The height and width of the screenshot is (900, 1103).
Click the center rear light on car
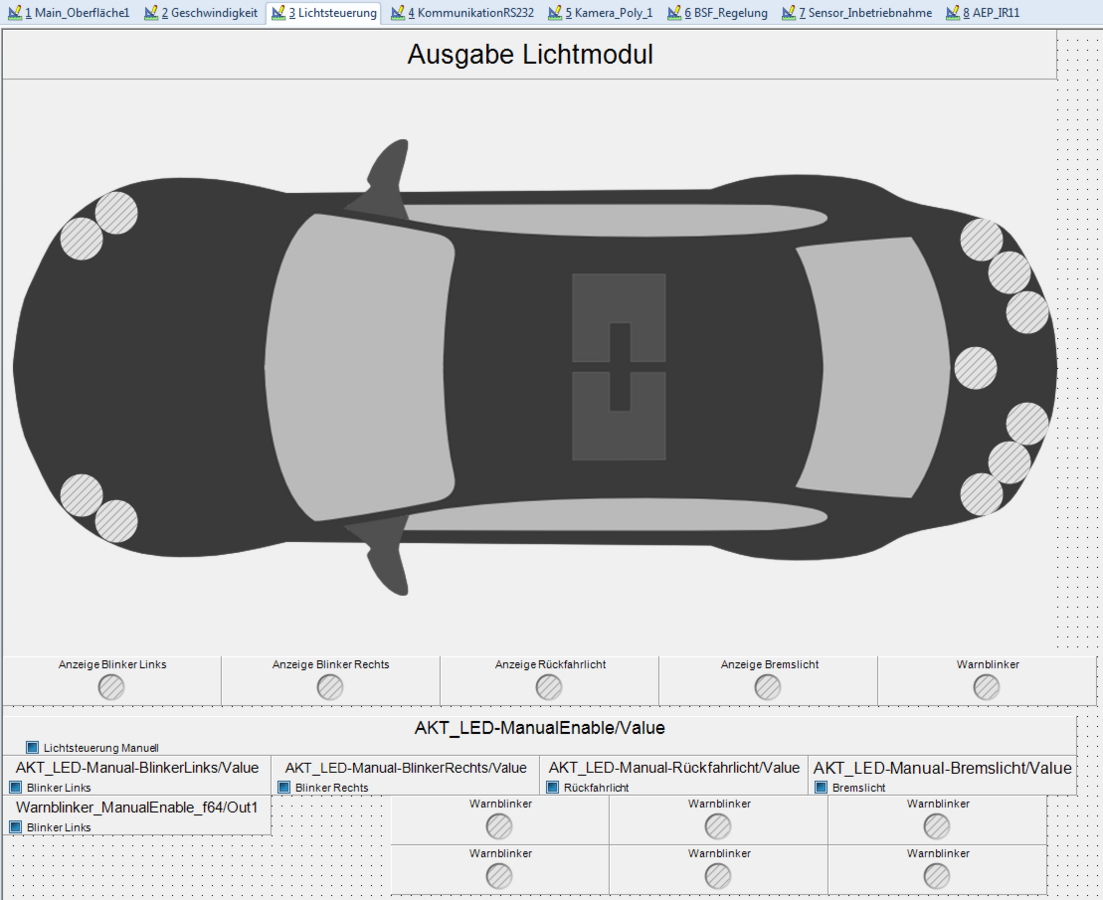coord(975,368)
